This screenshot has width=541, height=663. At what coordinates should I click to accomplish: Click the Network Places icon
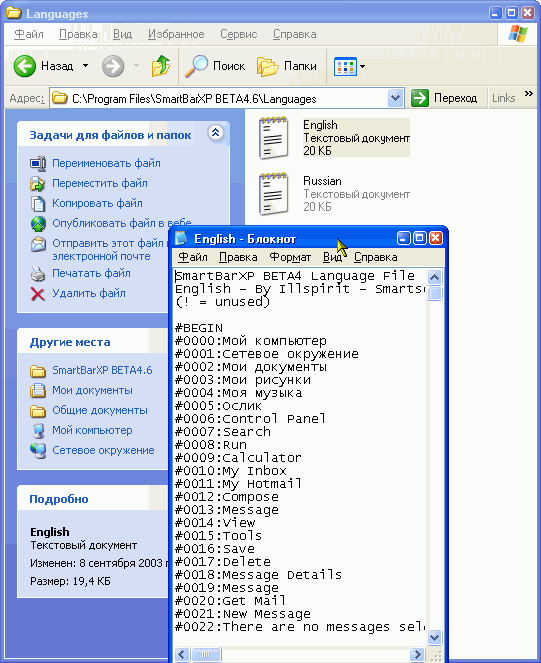click(x=38, y=451)
